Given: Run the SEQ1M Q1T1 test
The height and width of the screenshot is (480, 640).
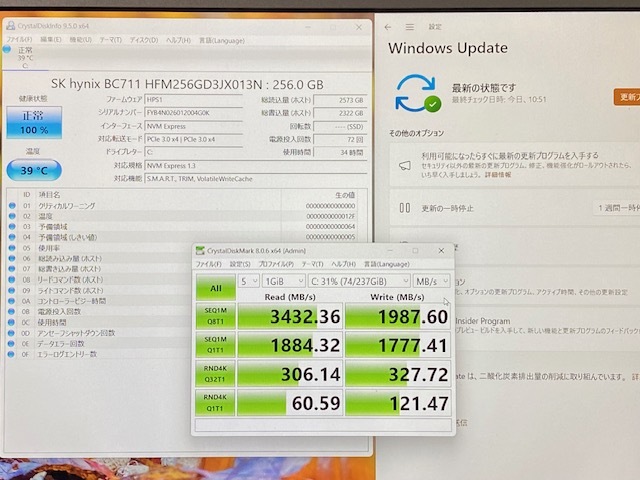Looking at the screenshot, I should click(x=215, y=344).
